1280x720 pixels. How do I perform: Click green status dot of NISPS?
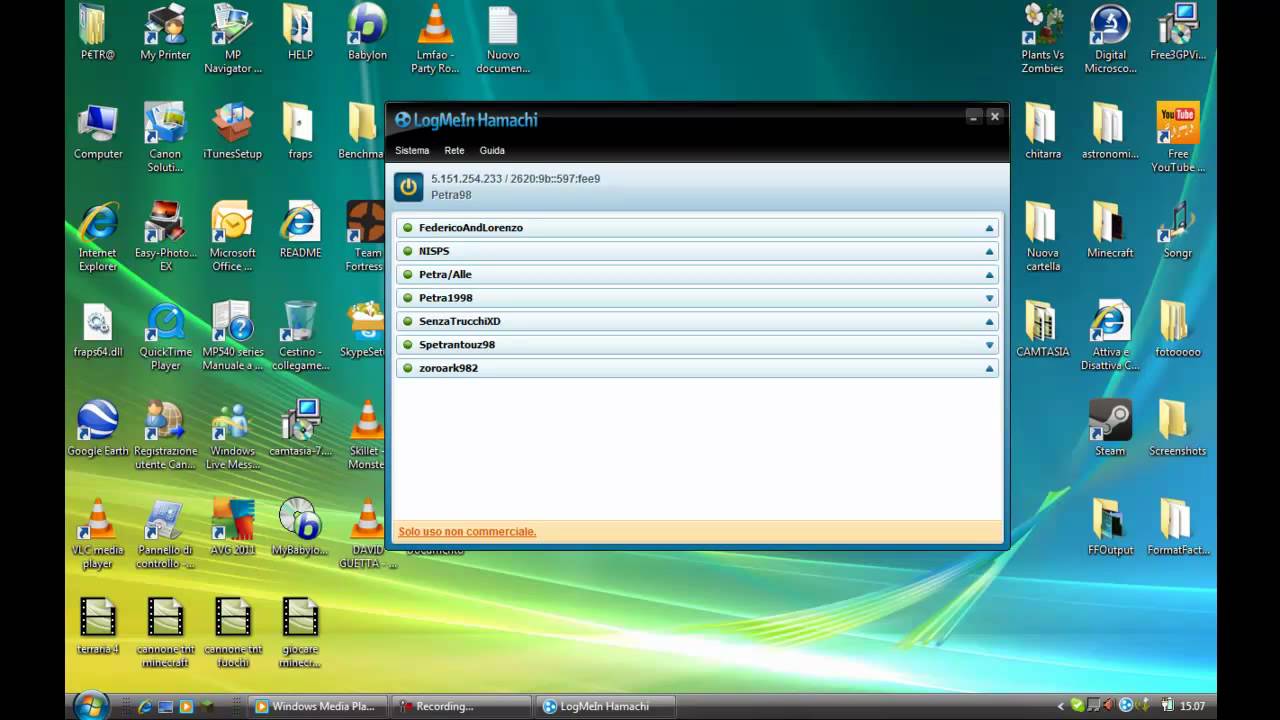(x=408, y=251)
